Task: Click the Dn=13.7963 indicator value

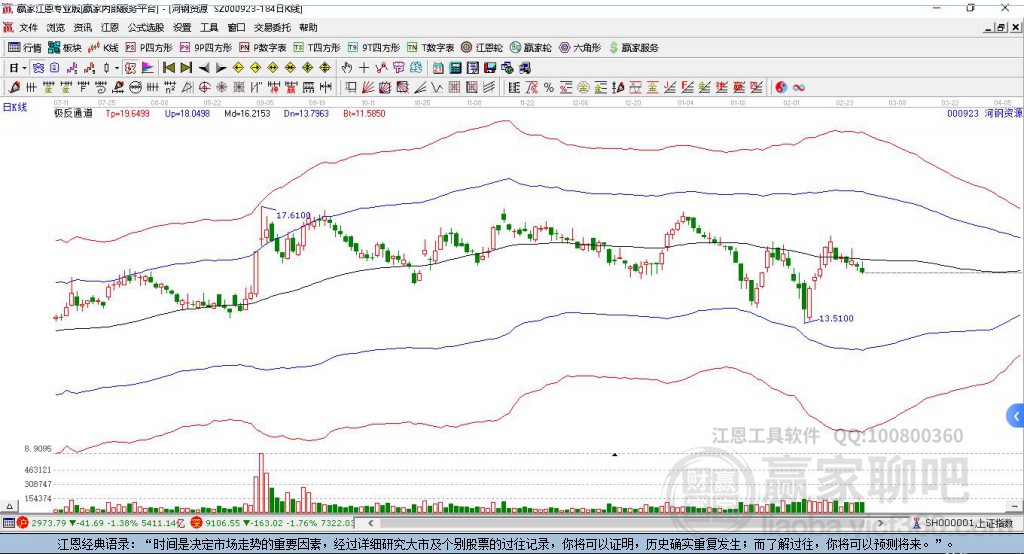Action: tap(306, 113)
